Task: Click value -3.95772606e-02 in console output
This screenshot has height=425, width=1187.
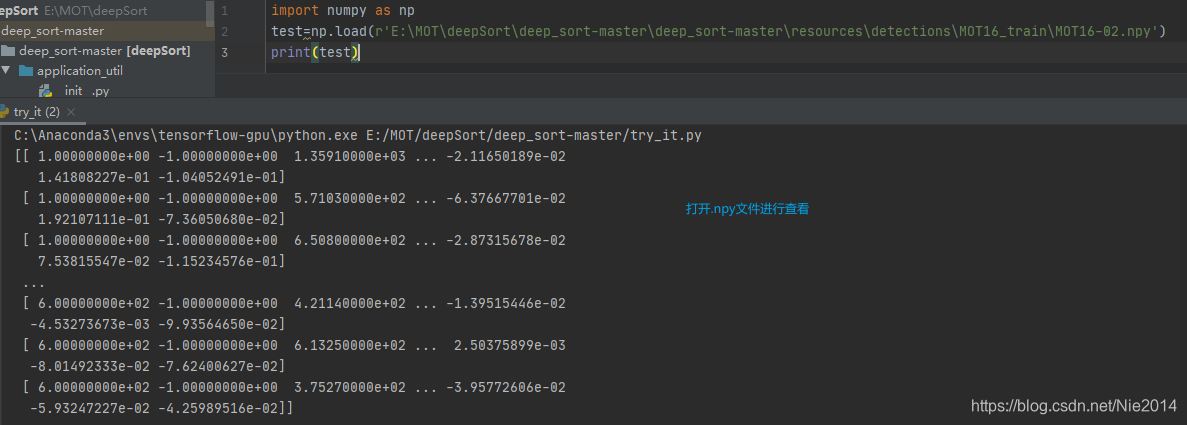Action: click(x=505, y=387)
